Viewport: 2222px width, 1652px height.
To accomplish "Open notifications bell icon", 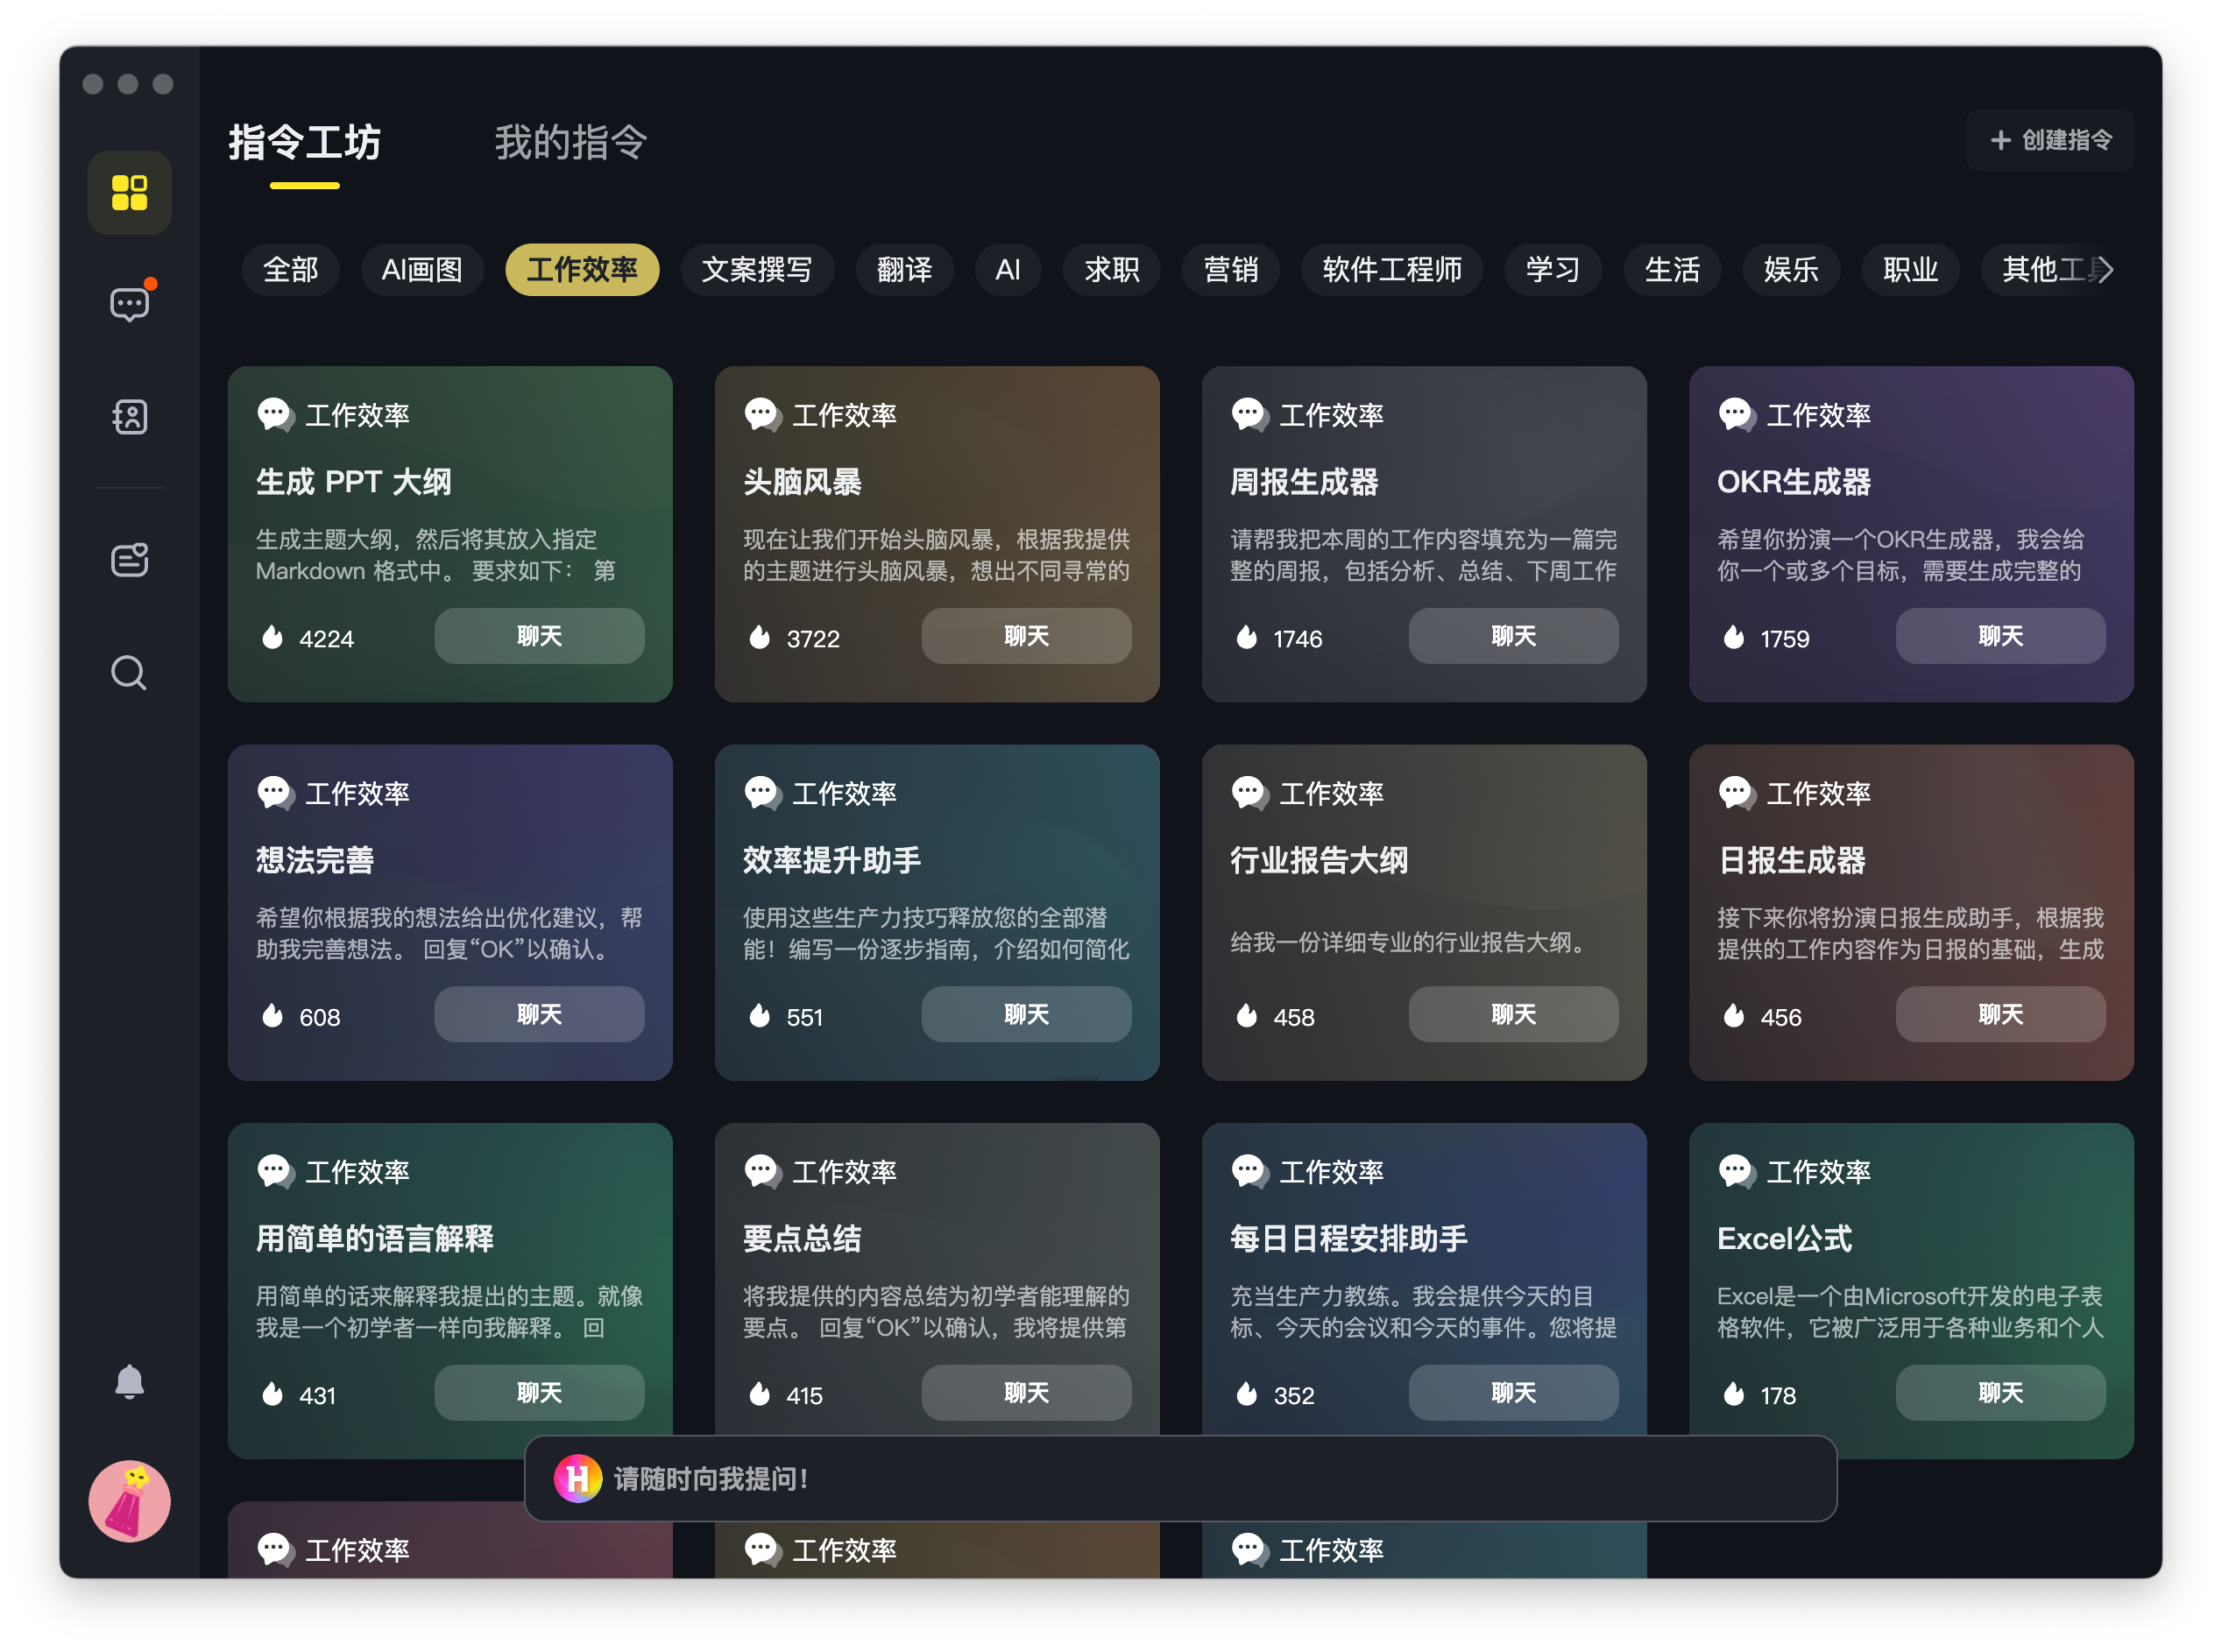I will point(129,1381).
